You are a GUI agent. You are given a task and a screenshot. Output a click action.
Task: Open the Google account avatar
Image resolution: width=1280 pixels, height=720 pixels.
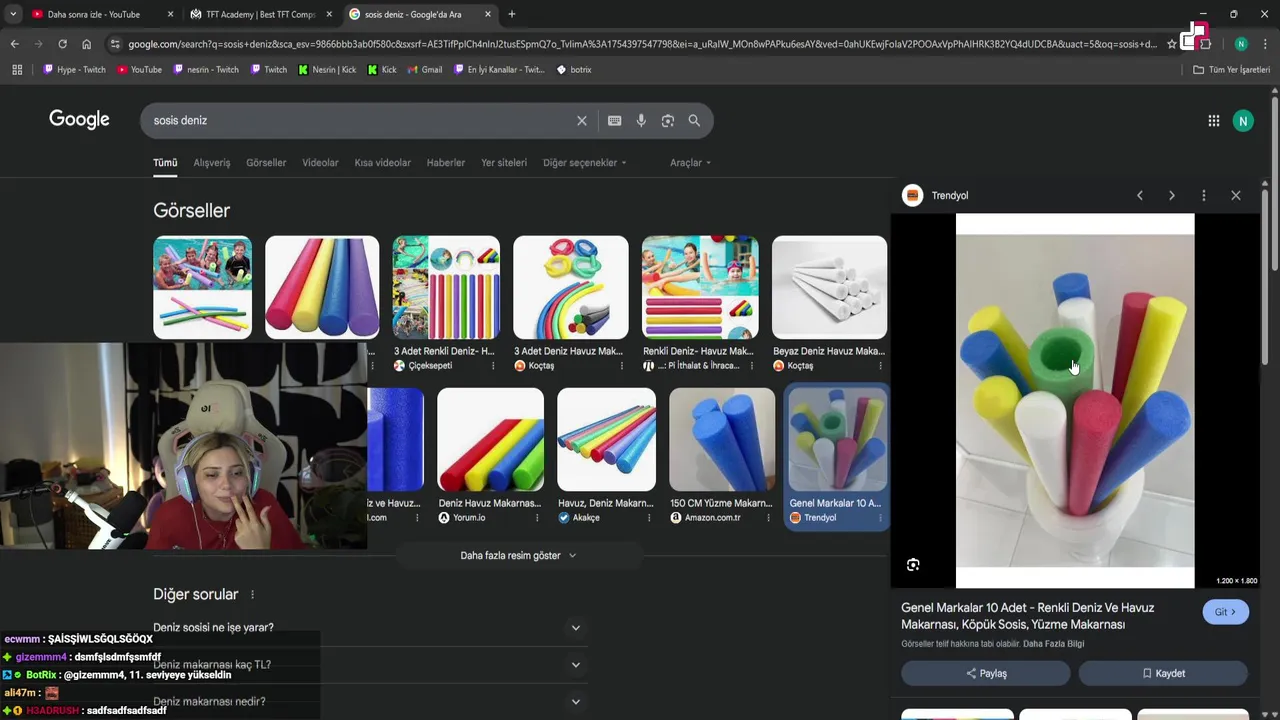[1243, 121]
